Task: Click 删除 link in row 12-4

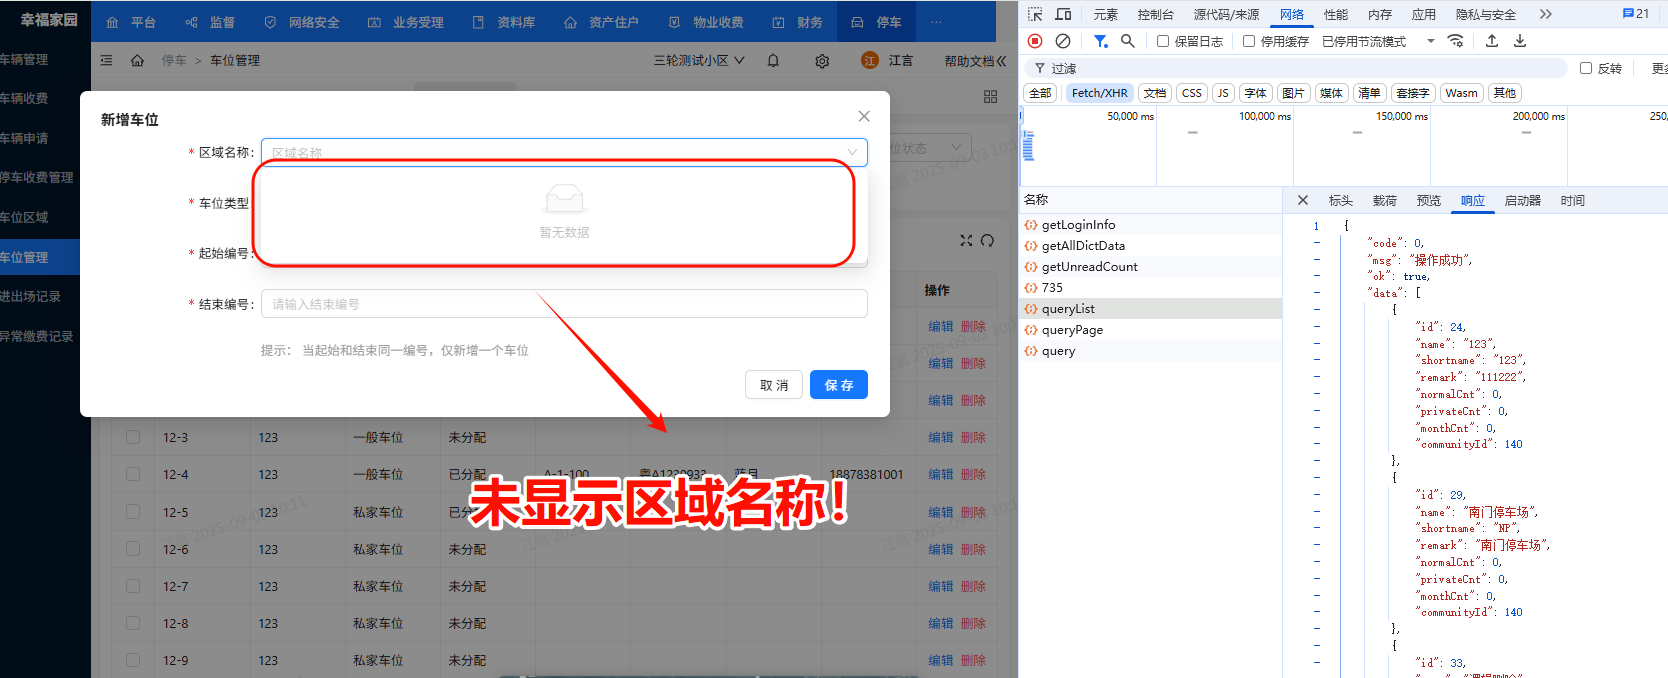Action: (x=973, y=474)
